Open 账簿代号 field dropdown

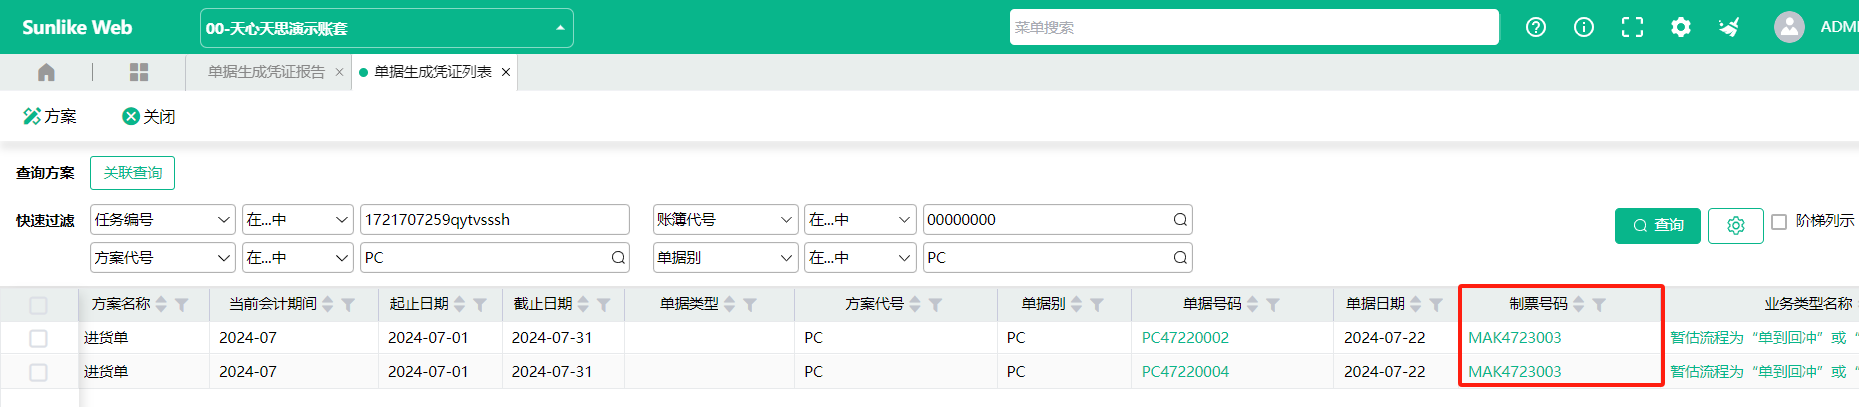[725, 220]
